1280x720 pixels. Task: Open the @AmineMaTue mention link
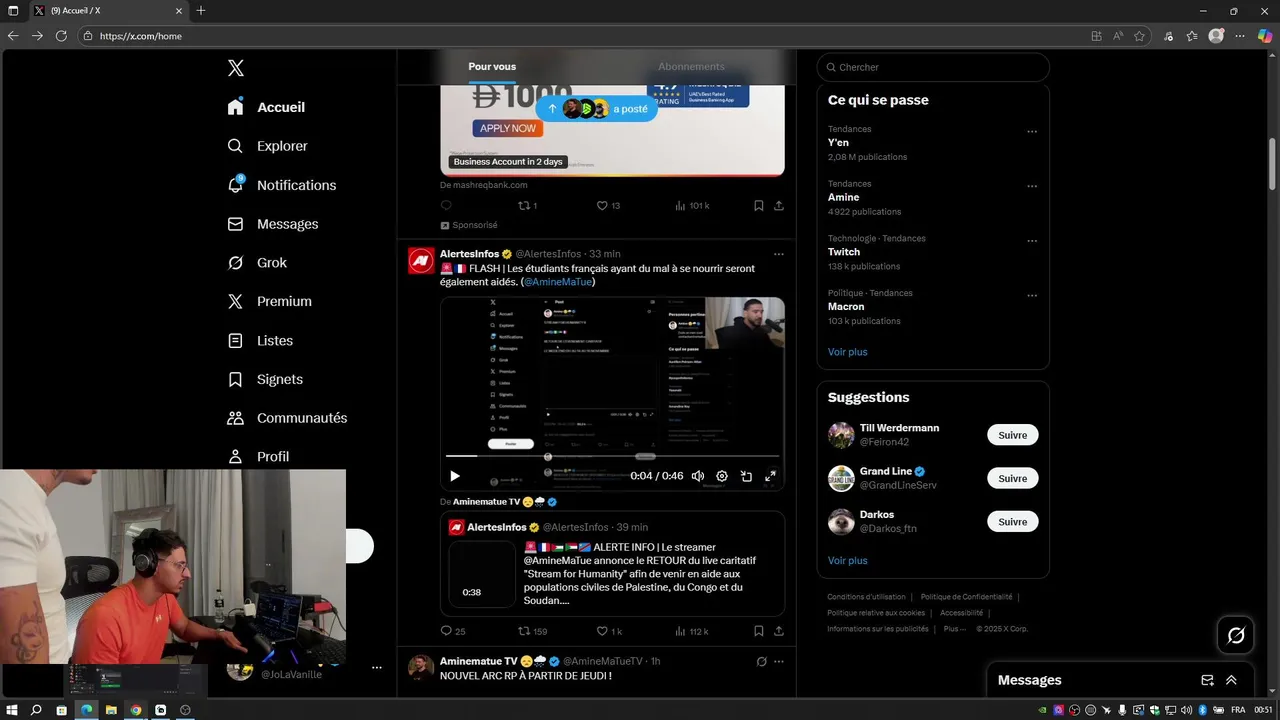coord(558,282)
